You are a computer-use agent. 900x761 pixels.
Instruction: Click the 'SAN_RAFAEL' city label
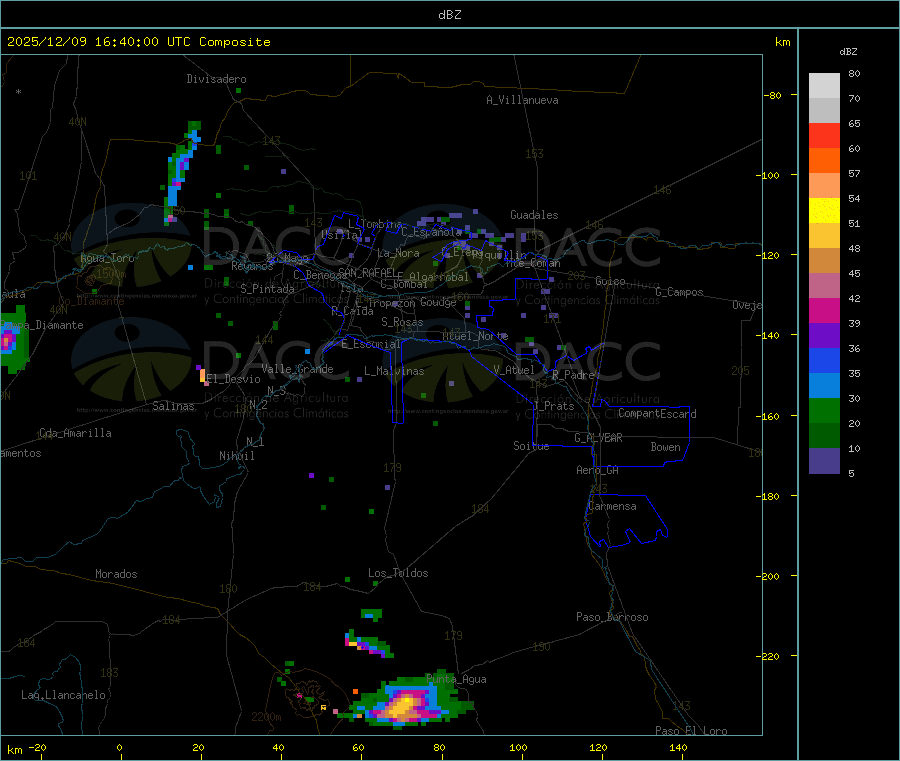tap(367, 273)
